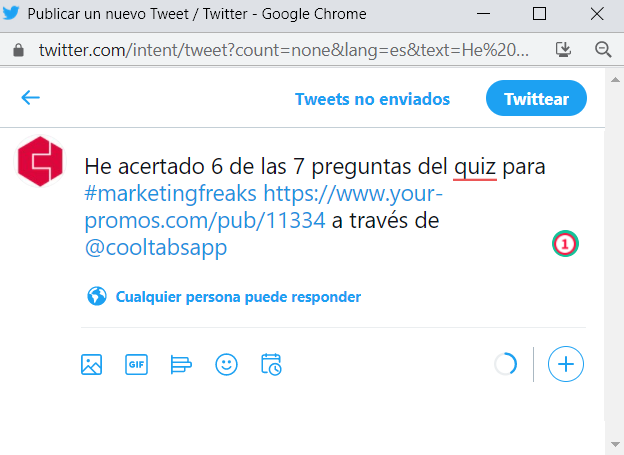Click the #marketingfreaks hashtag
Screen dimensions: 624x455
click(170, 194)
